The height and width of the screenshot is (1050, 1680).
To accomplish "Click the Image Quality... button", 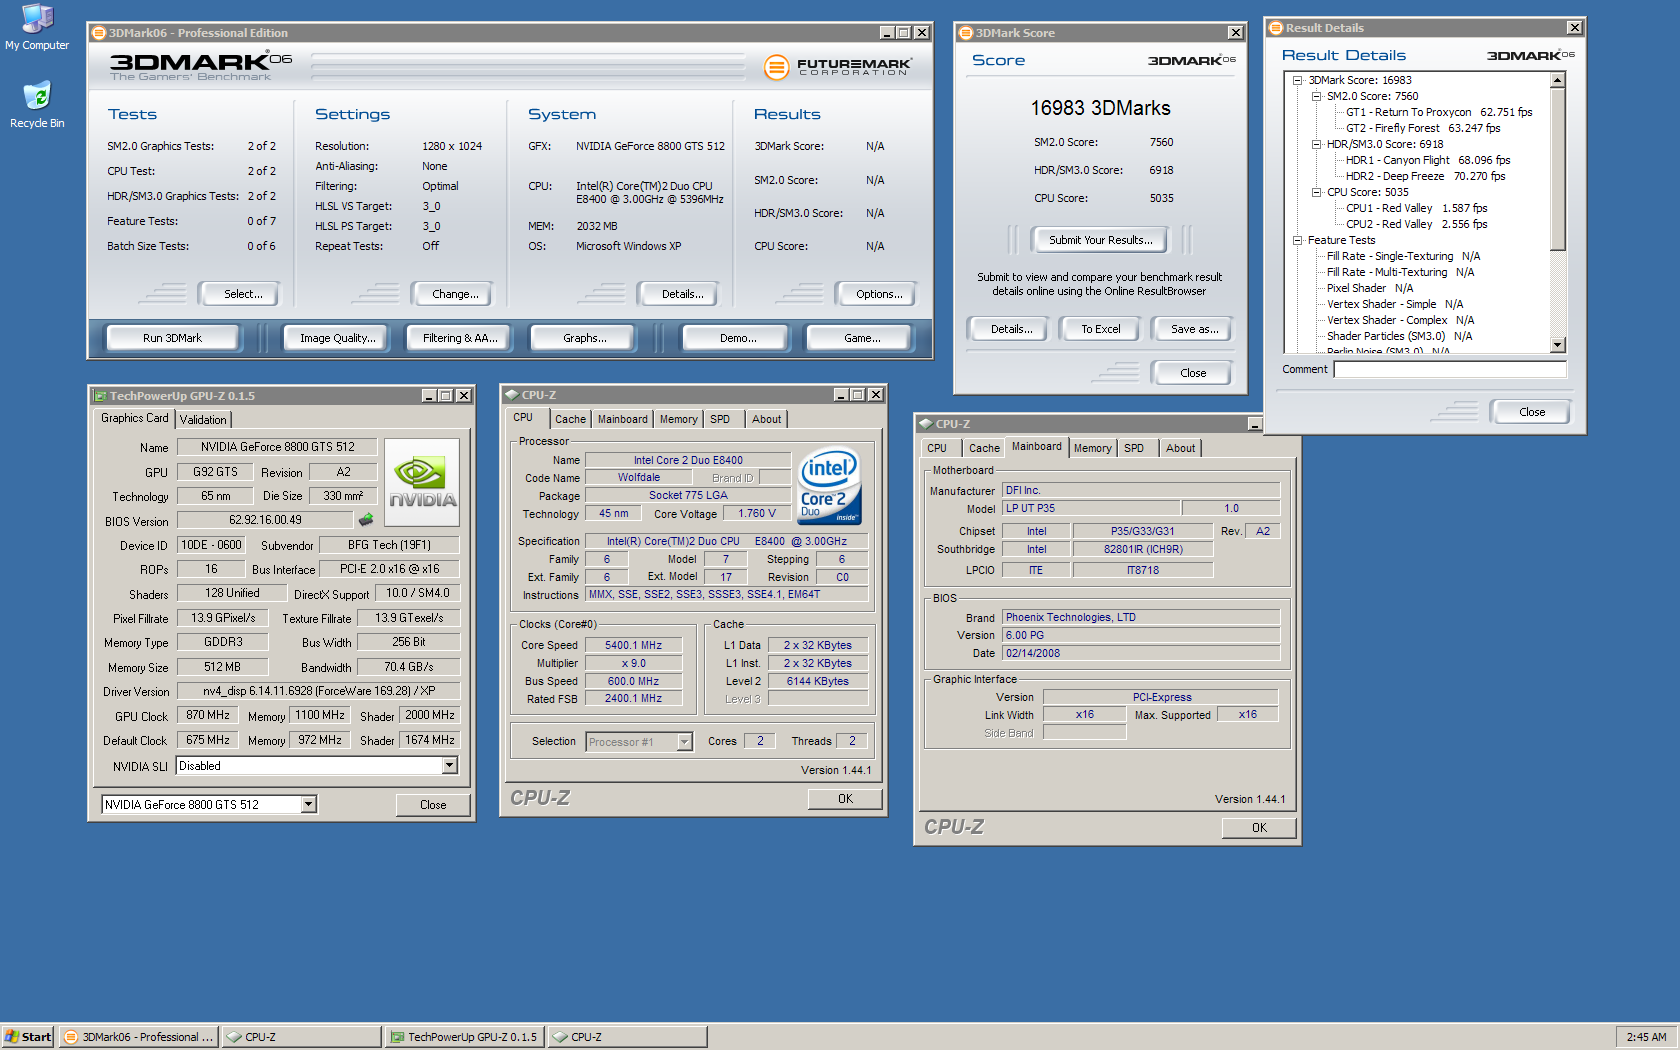I will (337, 338).
